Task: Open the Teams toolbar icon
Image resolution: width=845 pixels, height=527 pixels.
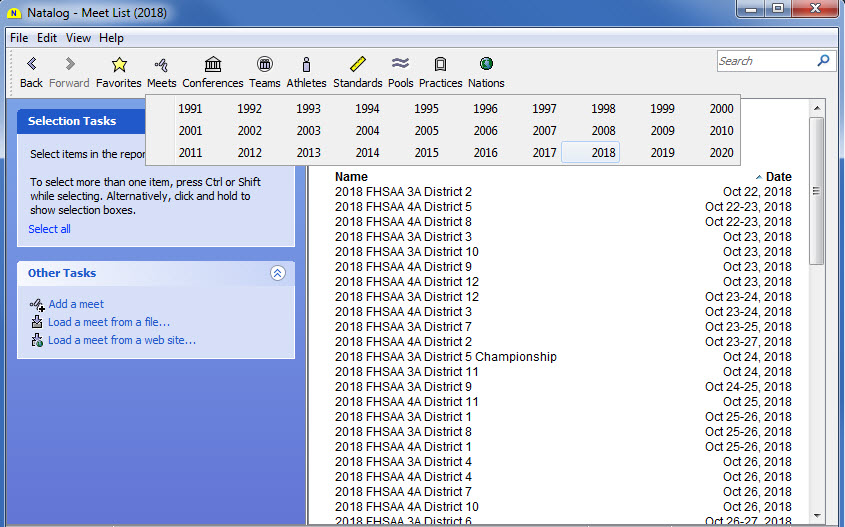Action: tap(264, 65)
